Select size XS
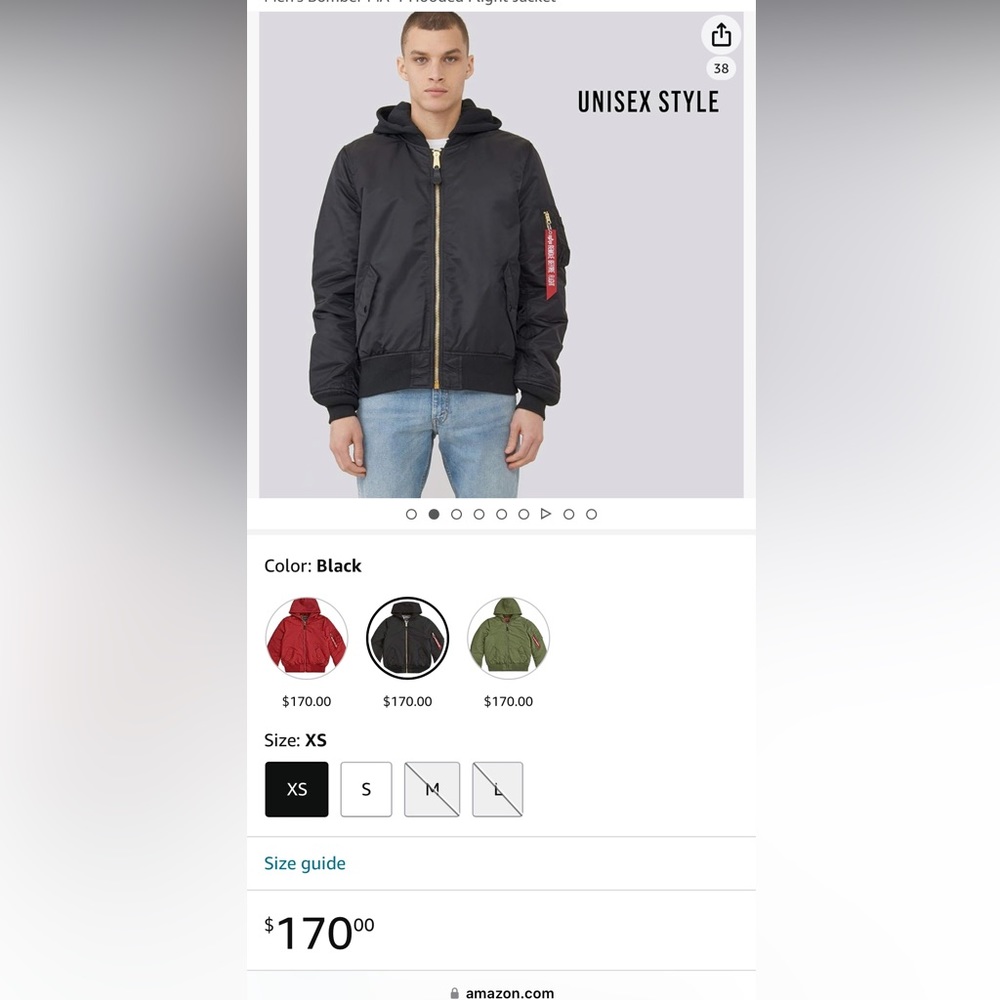Viewport: 1000px width, 1000px height. click(297, 789)
